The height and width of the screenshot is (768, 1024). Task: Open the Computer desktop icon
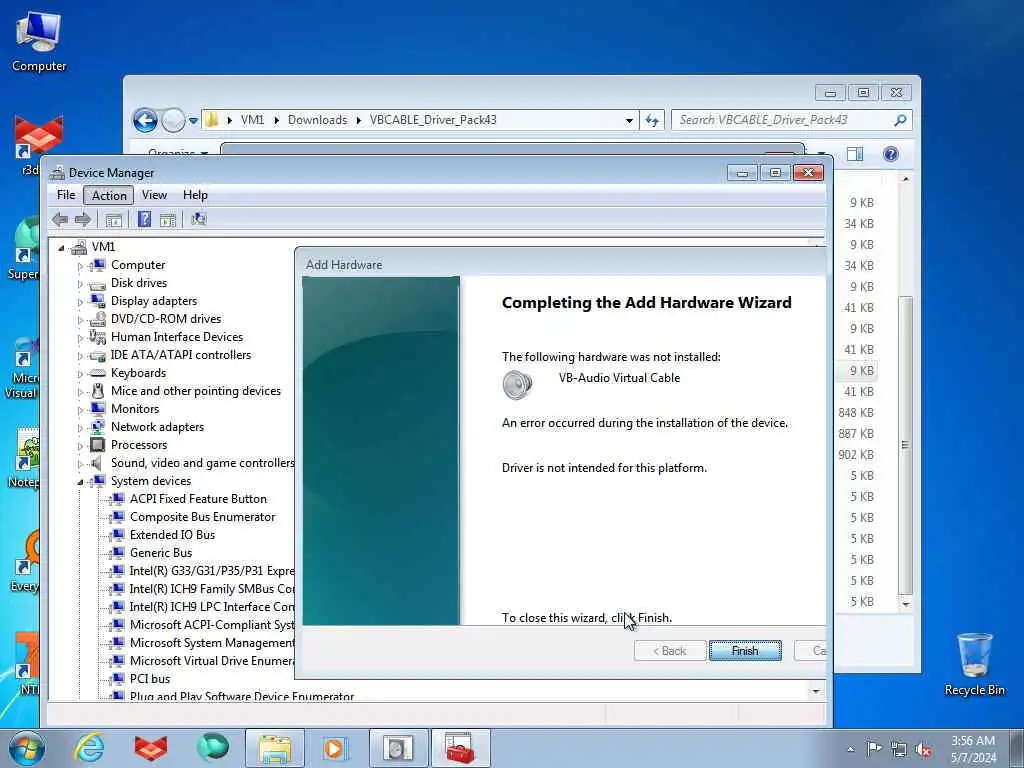(39, 42)
